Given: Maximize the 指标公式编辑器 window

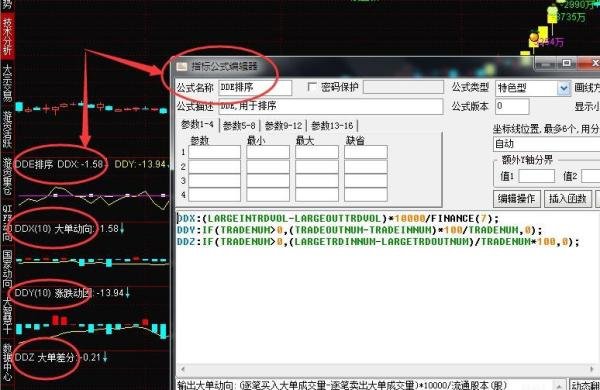Looking at the screenshot, I should (x=567, y=63).
